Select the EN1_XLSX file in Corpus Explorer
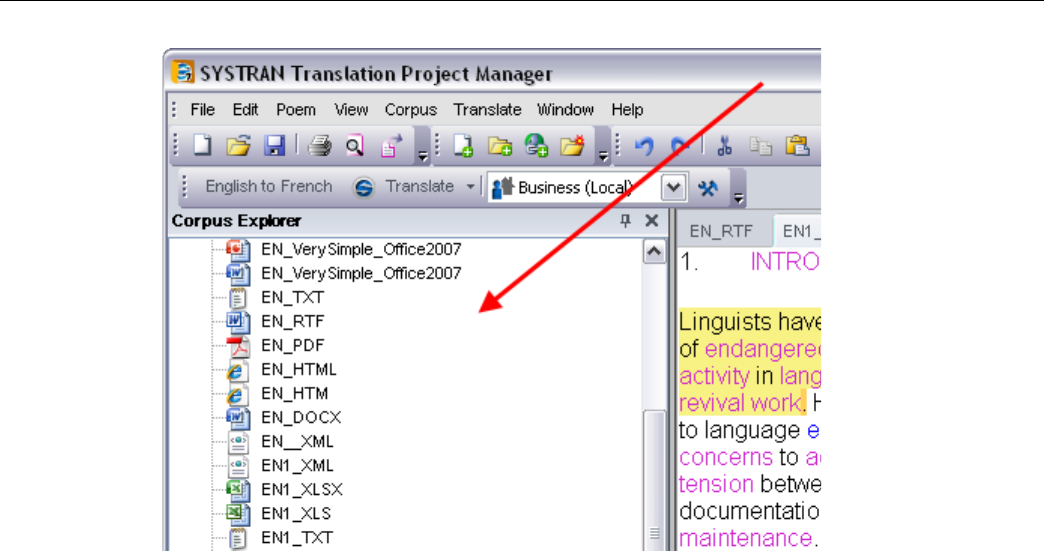Image resolution: width=1044 pixels, height=551 pixels. click(x=302, y=489)
